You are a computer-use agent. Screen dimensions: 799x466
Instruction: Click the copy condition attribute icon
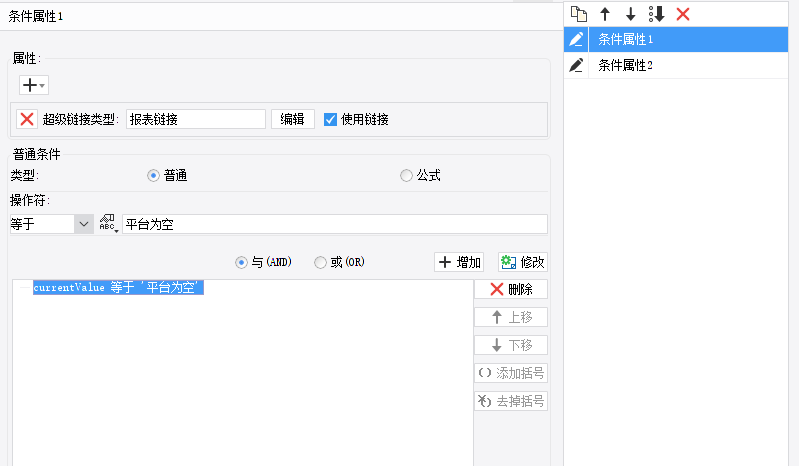pyautogui.click(x=578, y=14)
